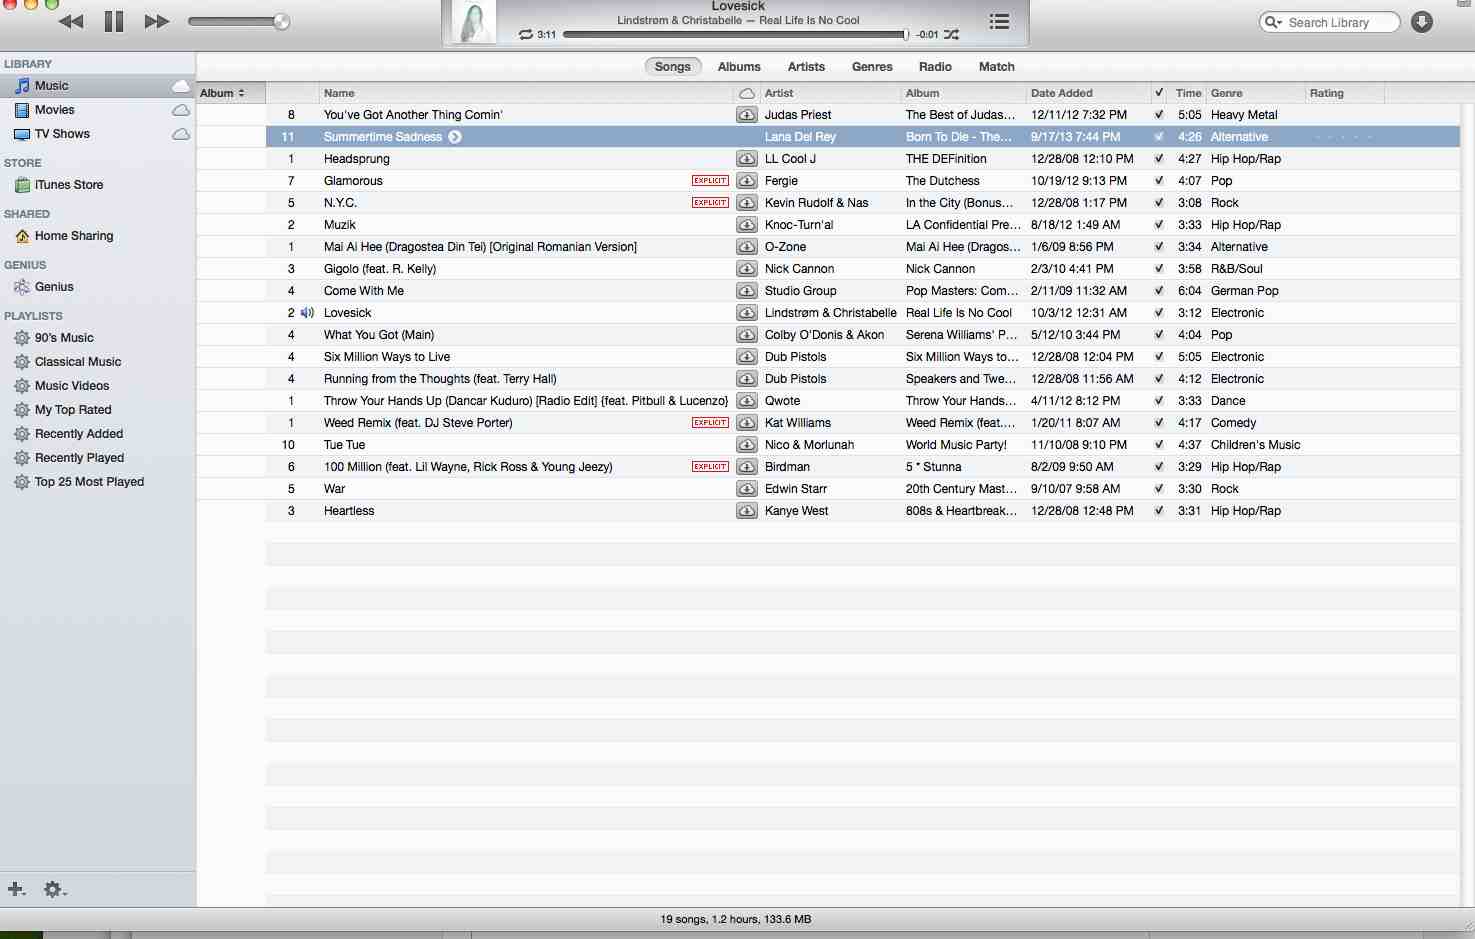Sort songs by the Name column

pyautogui.click(x=526, y=93)
